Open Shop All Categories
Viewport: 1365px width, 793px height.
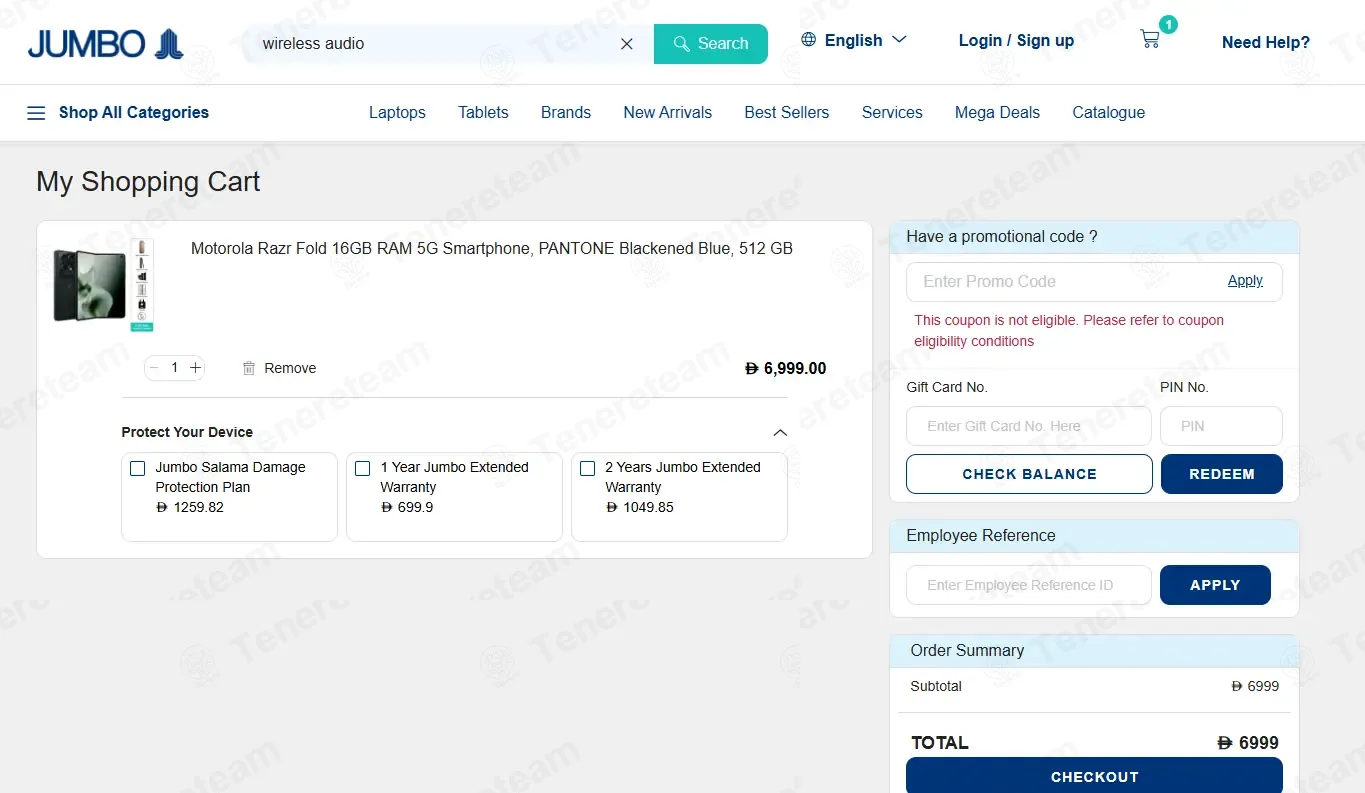tap(134, 113)
